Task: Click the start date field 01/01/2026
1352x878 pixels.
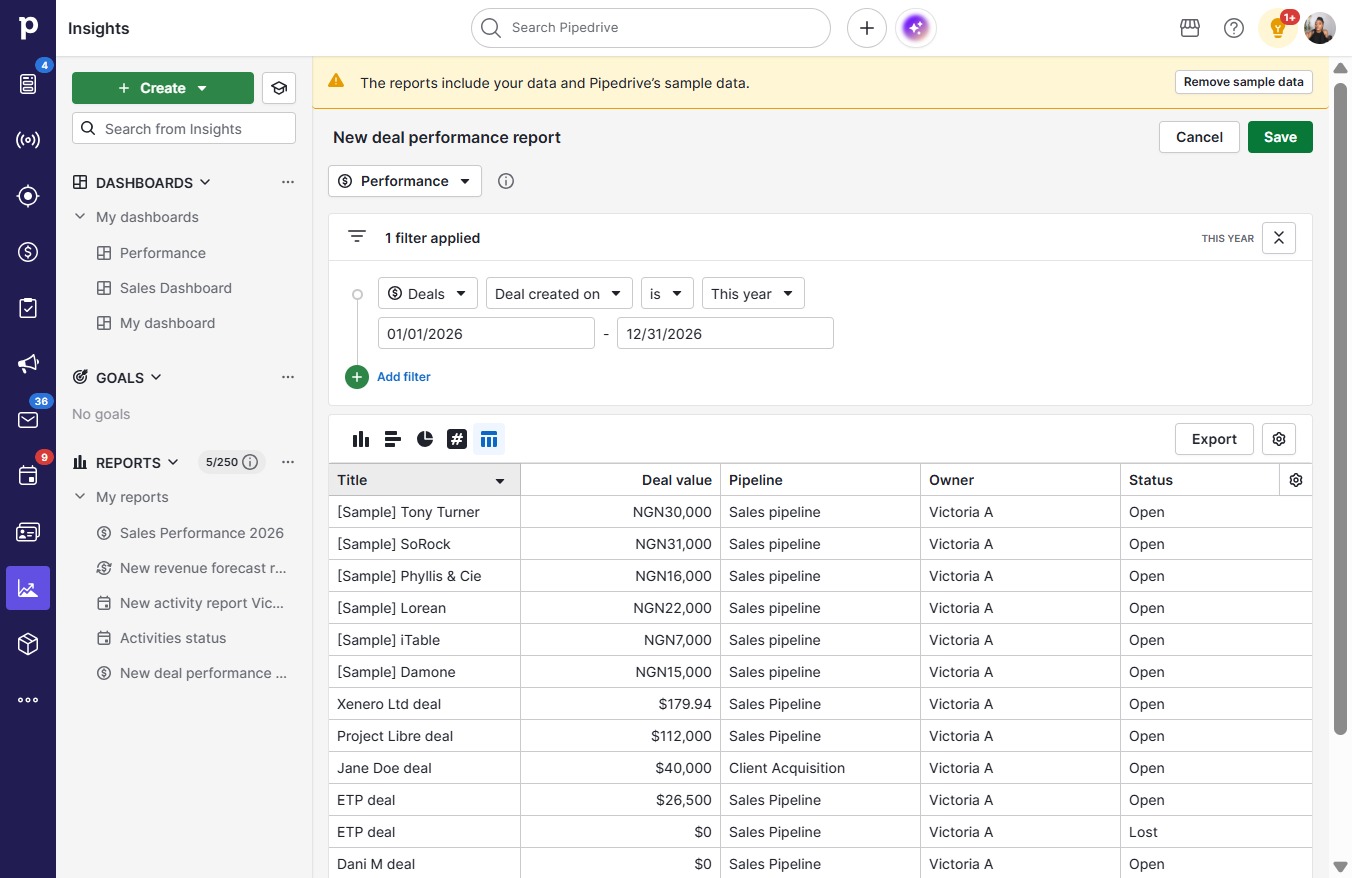Action: 486,333
